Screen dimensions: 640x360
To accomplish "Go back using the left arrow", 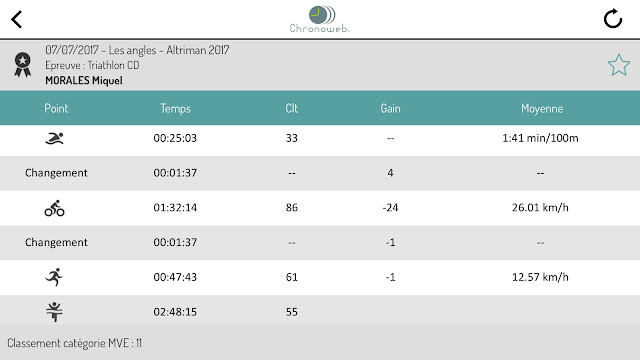I will (x=16, y=20).
